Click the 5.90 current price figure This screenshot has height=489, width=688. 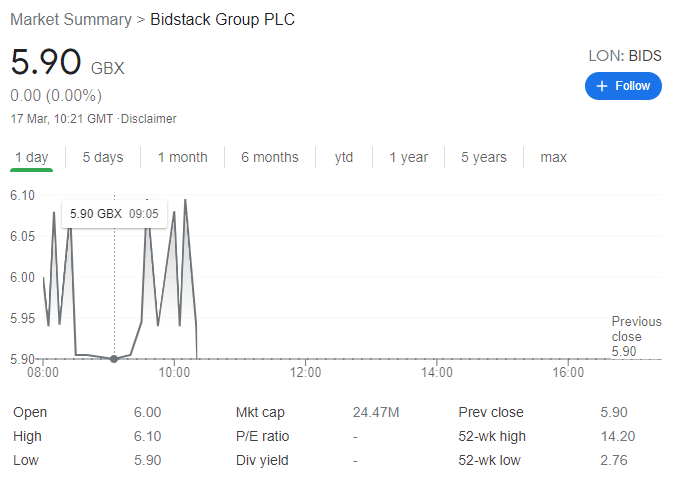point(46,62)
